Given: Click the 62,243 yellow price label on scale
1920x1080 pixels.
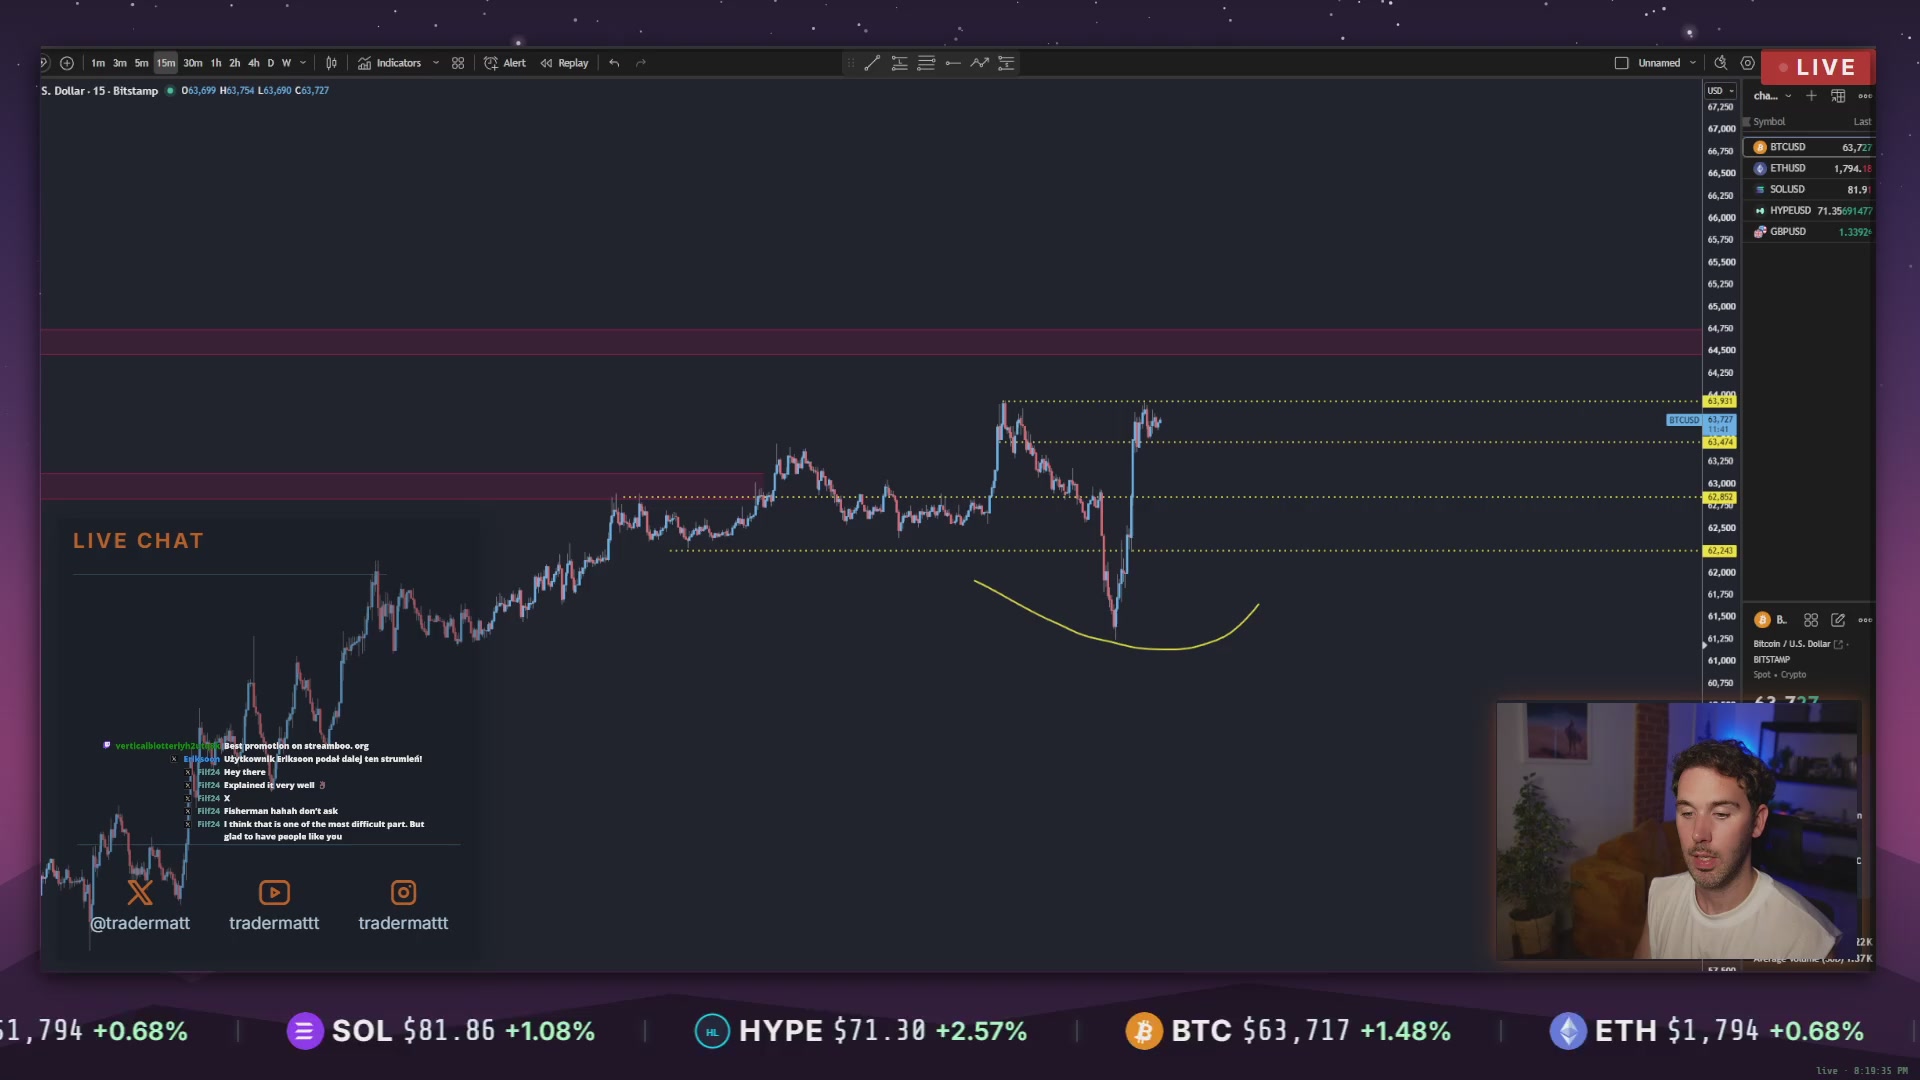Looking at the screenshot, I should (1720, 551).
